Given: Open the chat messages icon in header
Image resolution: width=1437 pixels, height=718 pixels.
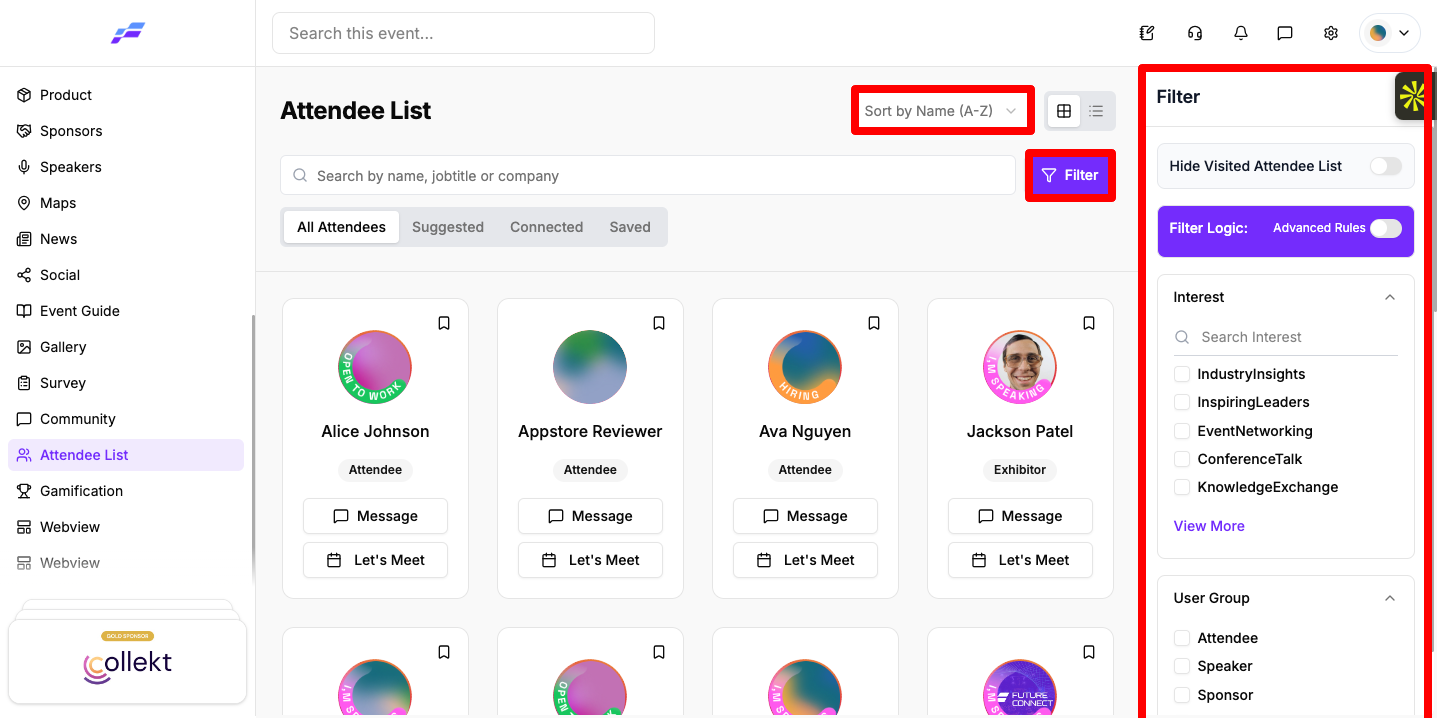Looking at the screenshot, I should (1285, 33).
